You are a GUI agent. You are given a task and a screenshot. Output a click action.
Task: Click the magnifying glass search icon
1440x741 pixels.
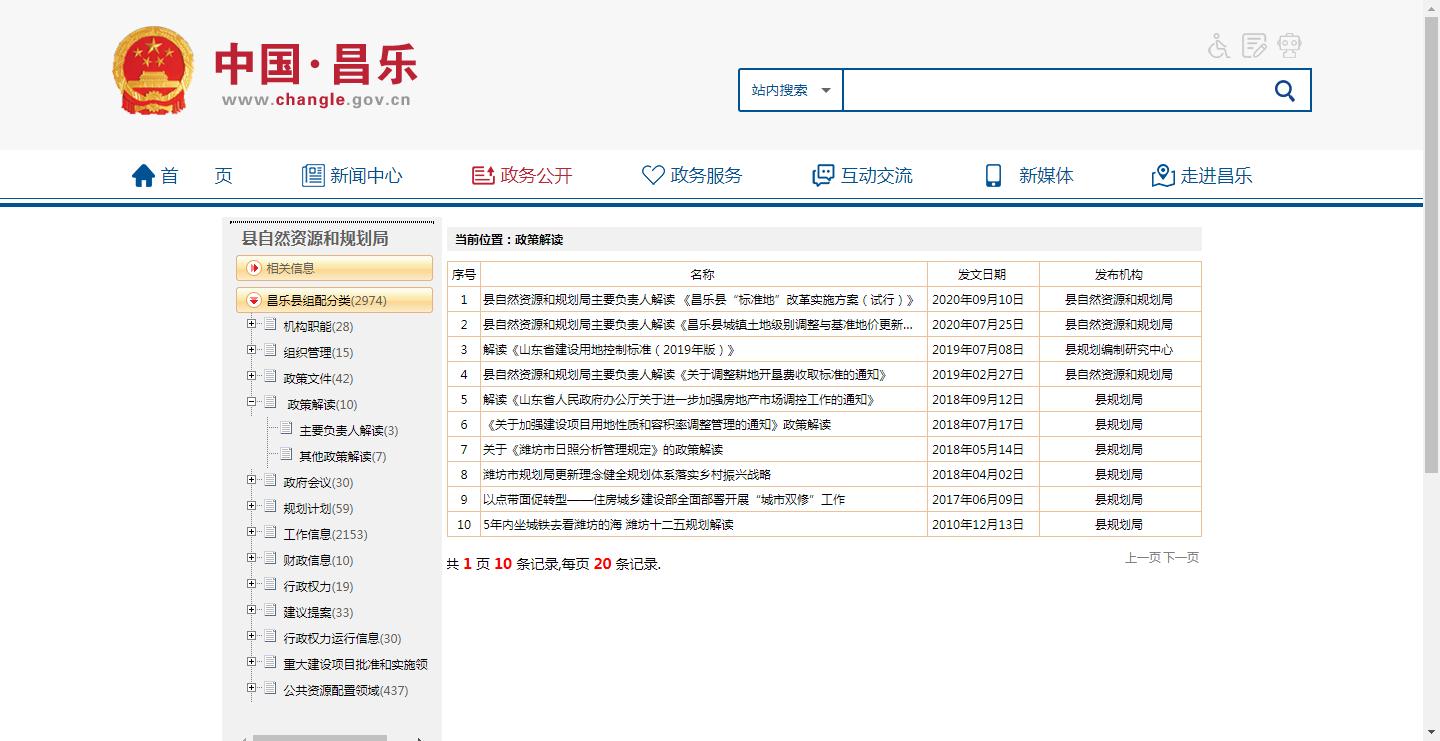(1285, 91)
